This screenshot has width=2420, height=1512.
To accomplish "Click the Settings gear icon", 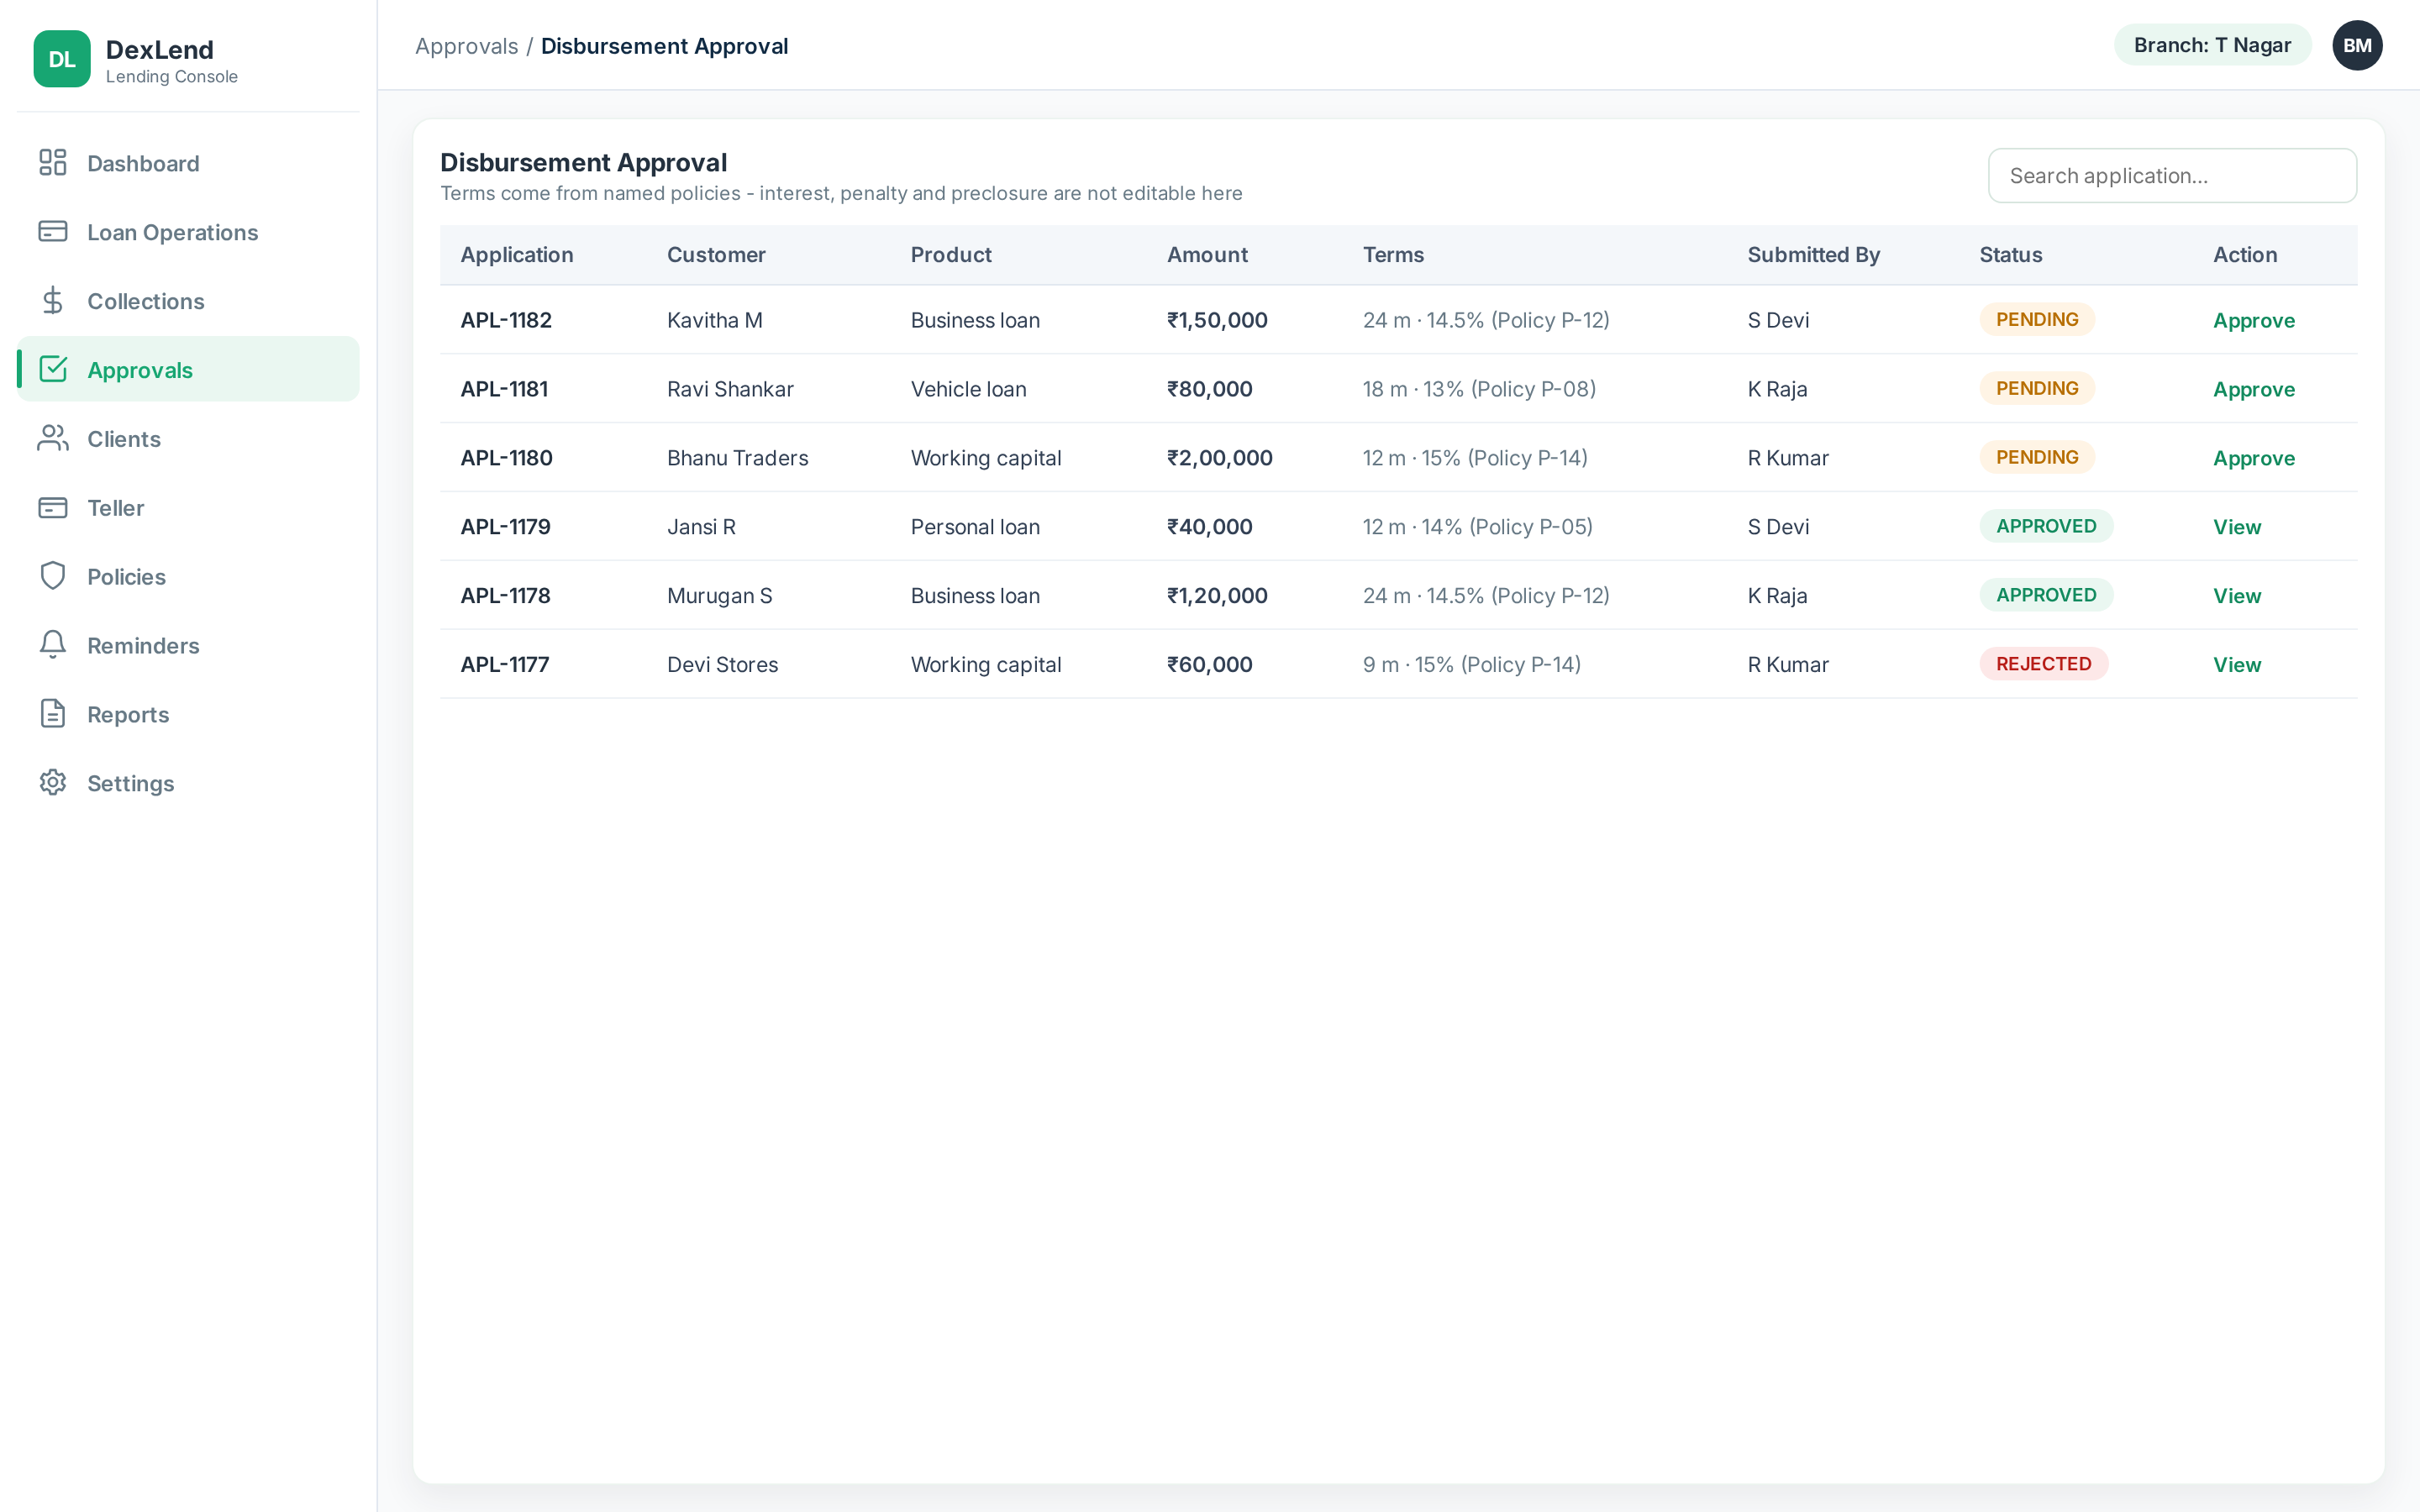I will (x=53, y=783).
